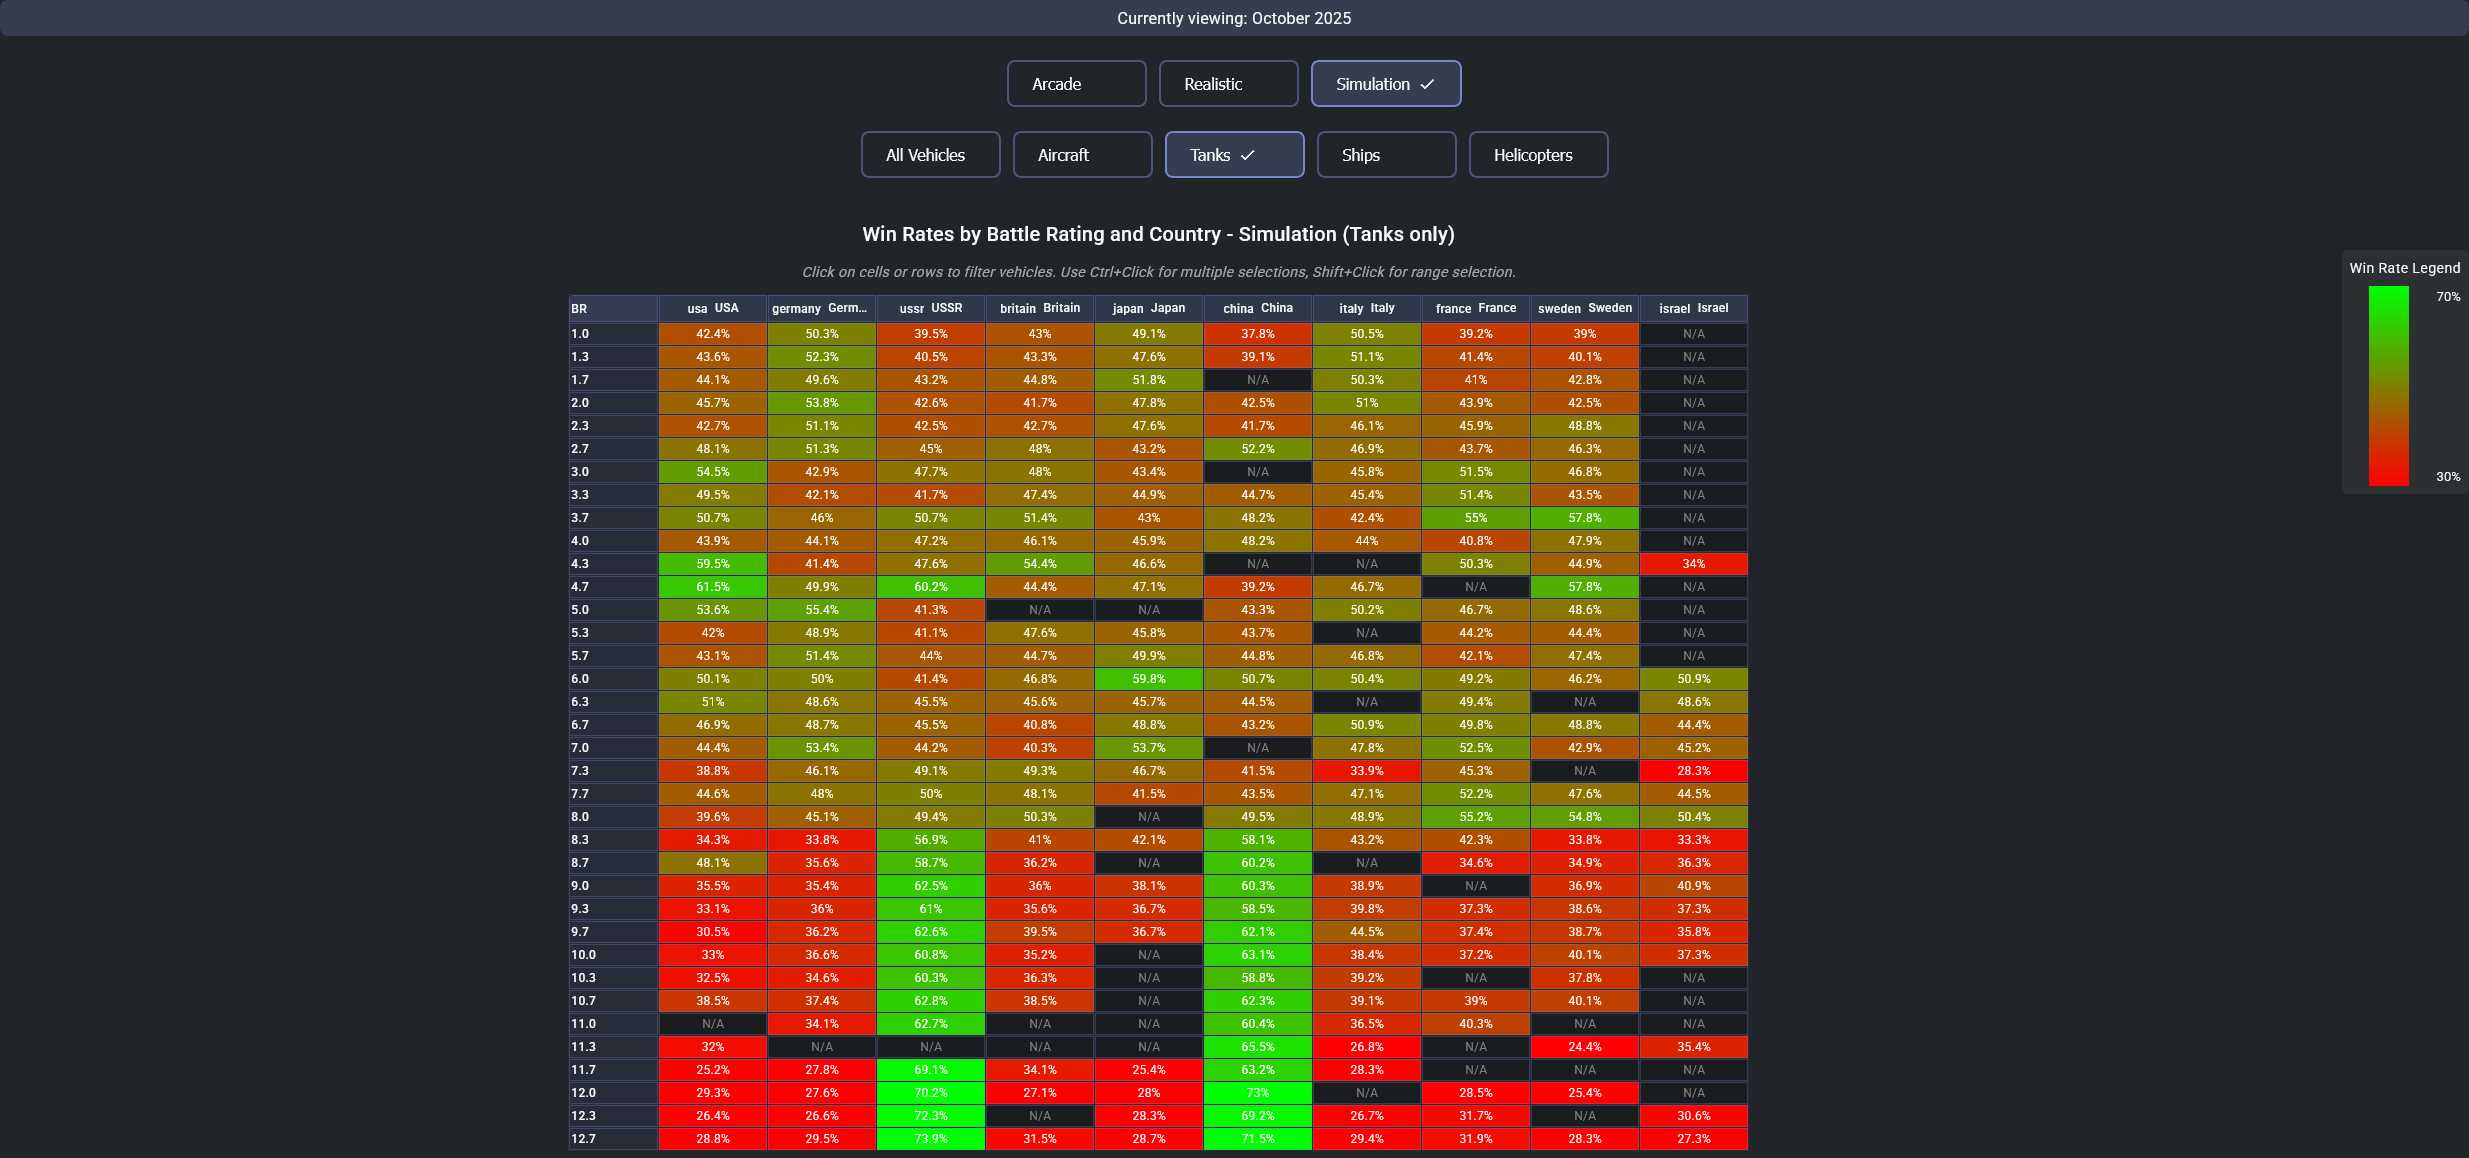Click the Win Rate Legend gradient bar

pos(2388,386)
